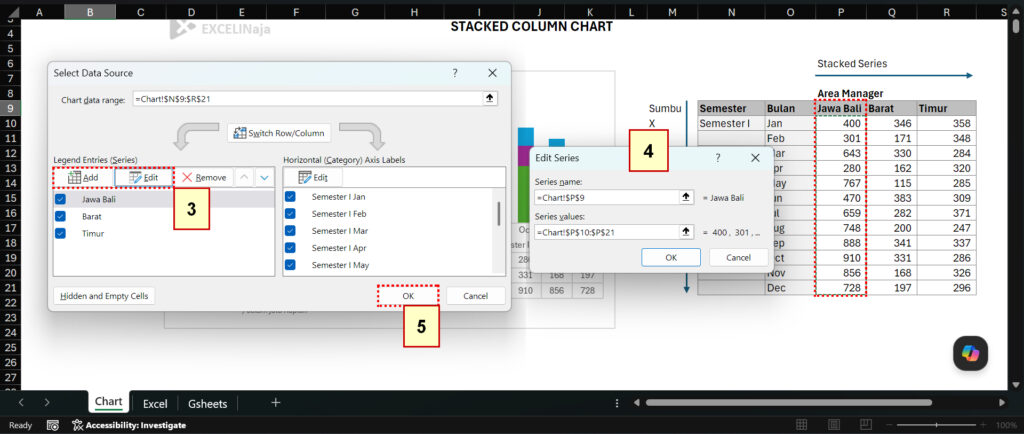Click the Series values input field
This screenshot has height=434, width=1024.
(606, 232)
